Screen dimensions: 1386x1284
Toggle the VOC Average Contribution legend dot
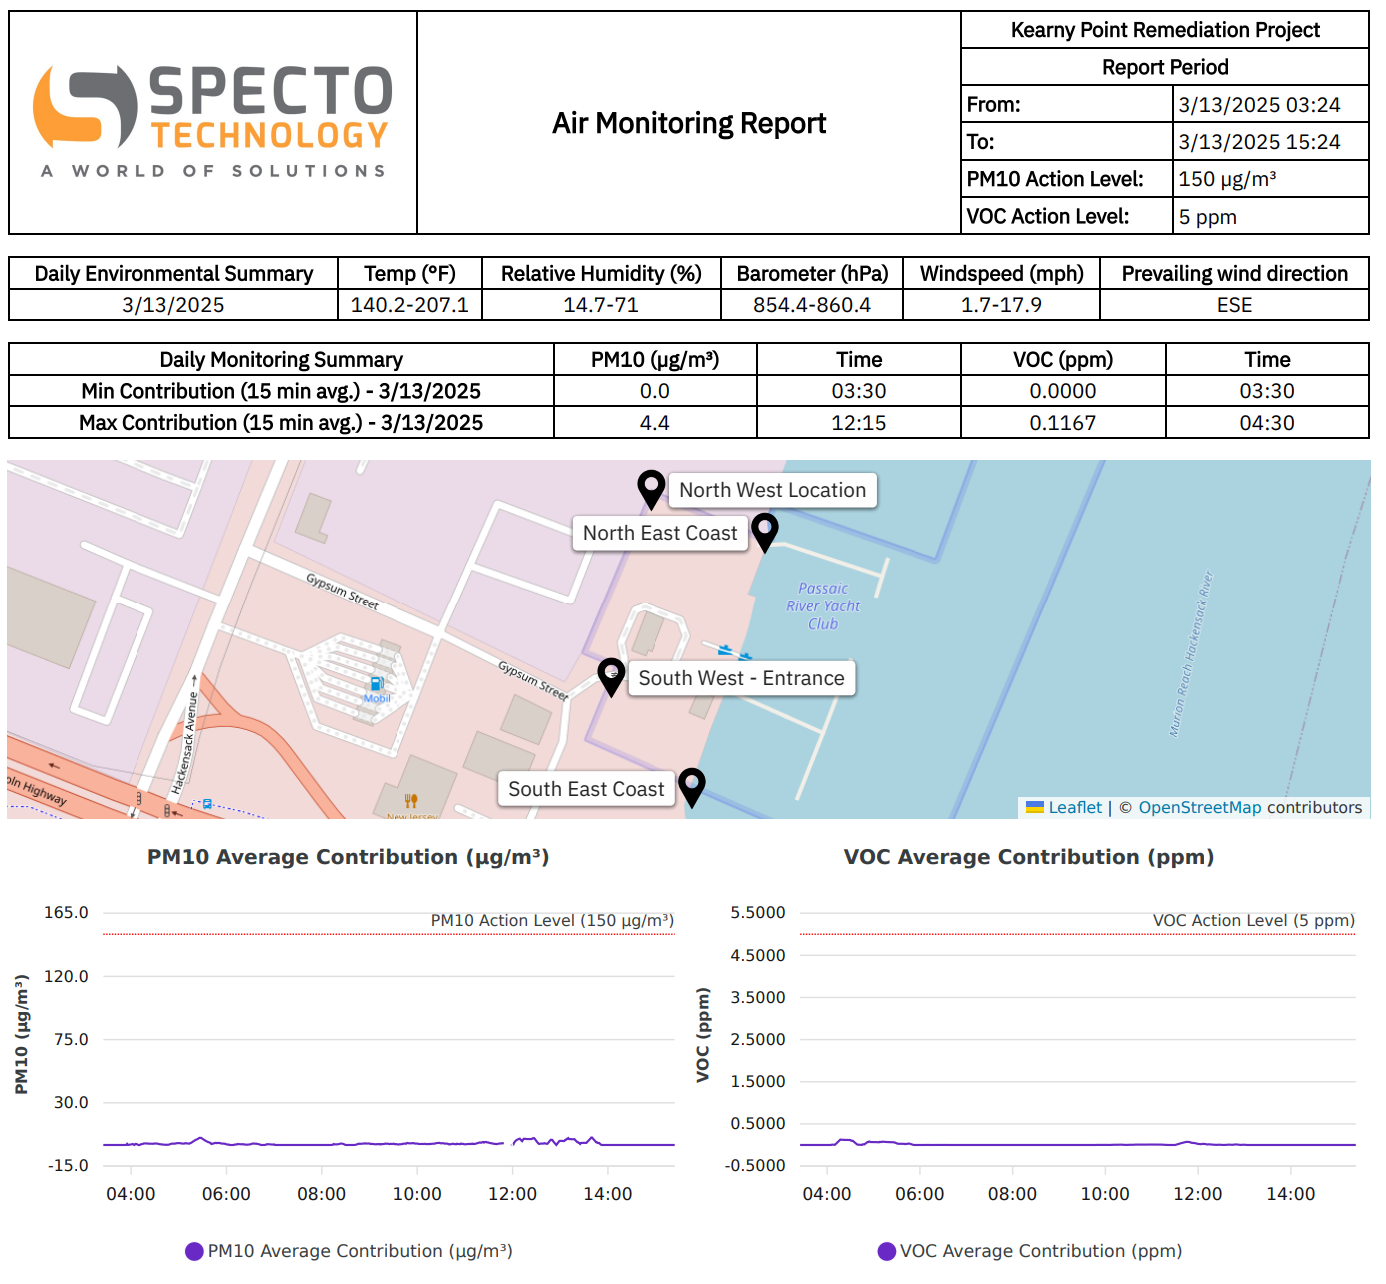[886, 1251]
